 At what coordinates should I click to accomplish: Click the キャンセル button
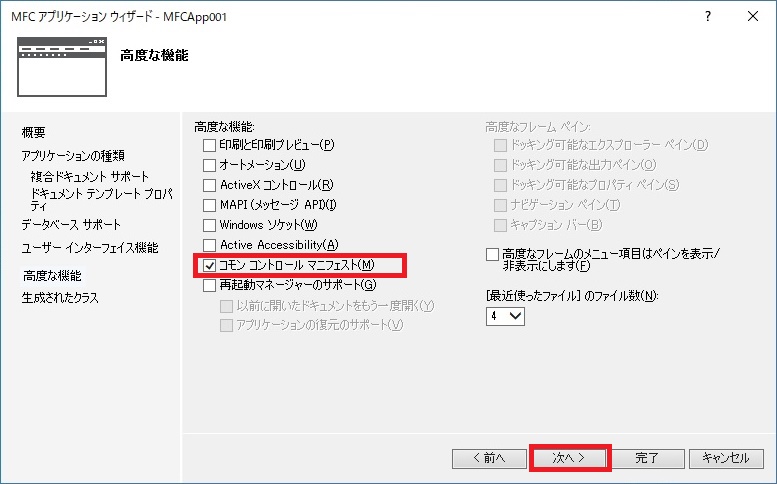(x=726, y=458)
